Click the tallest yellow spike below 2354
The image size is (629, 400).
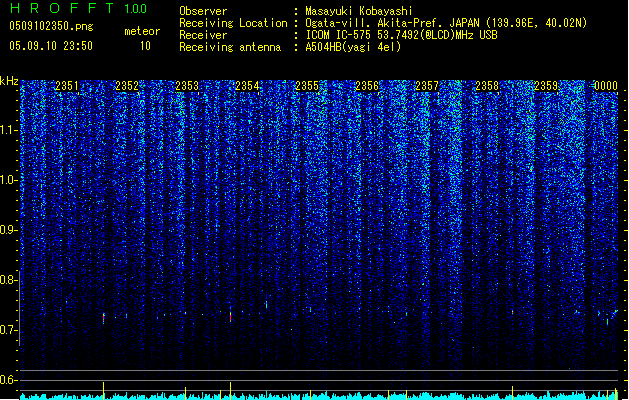point(230,390)
